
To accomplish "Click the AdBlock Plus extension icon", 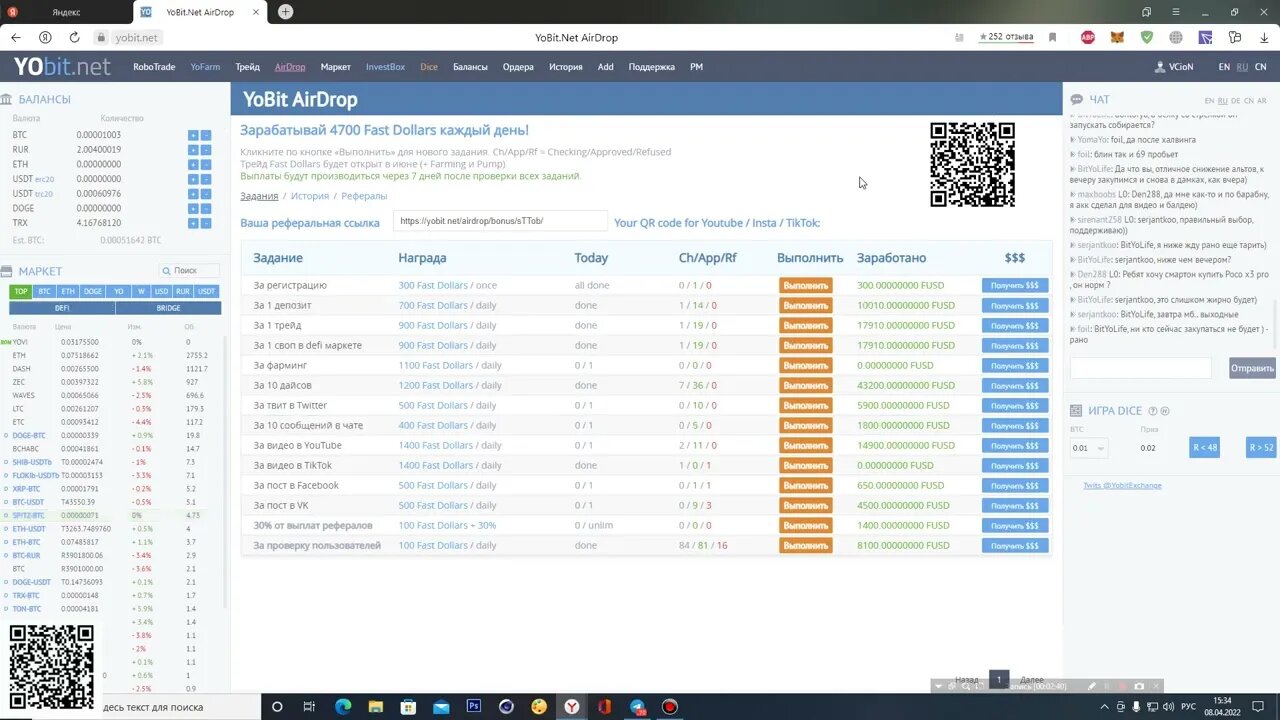I will [1088, 37].
